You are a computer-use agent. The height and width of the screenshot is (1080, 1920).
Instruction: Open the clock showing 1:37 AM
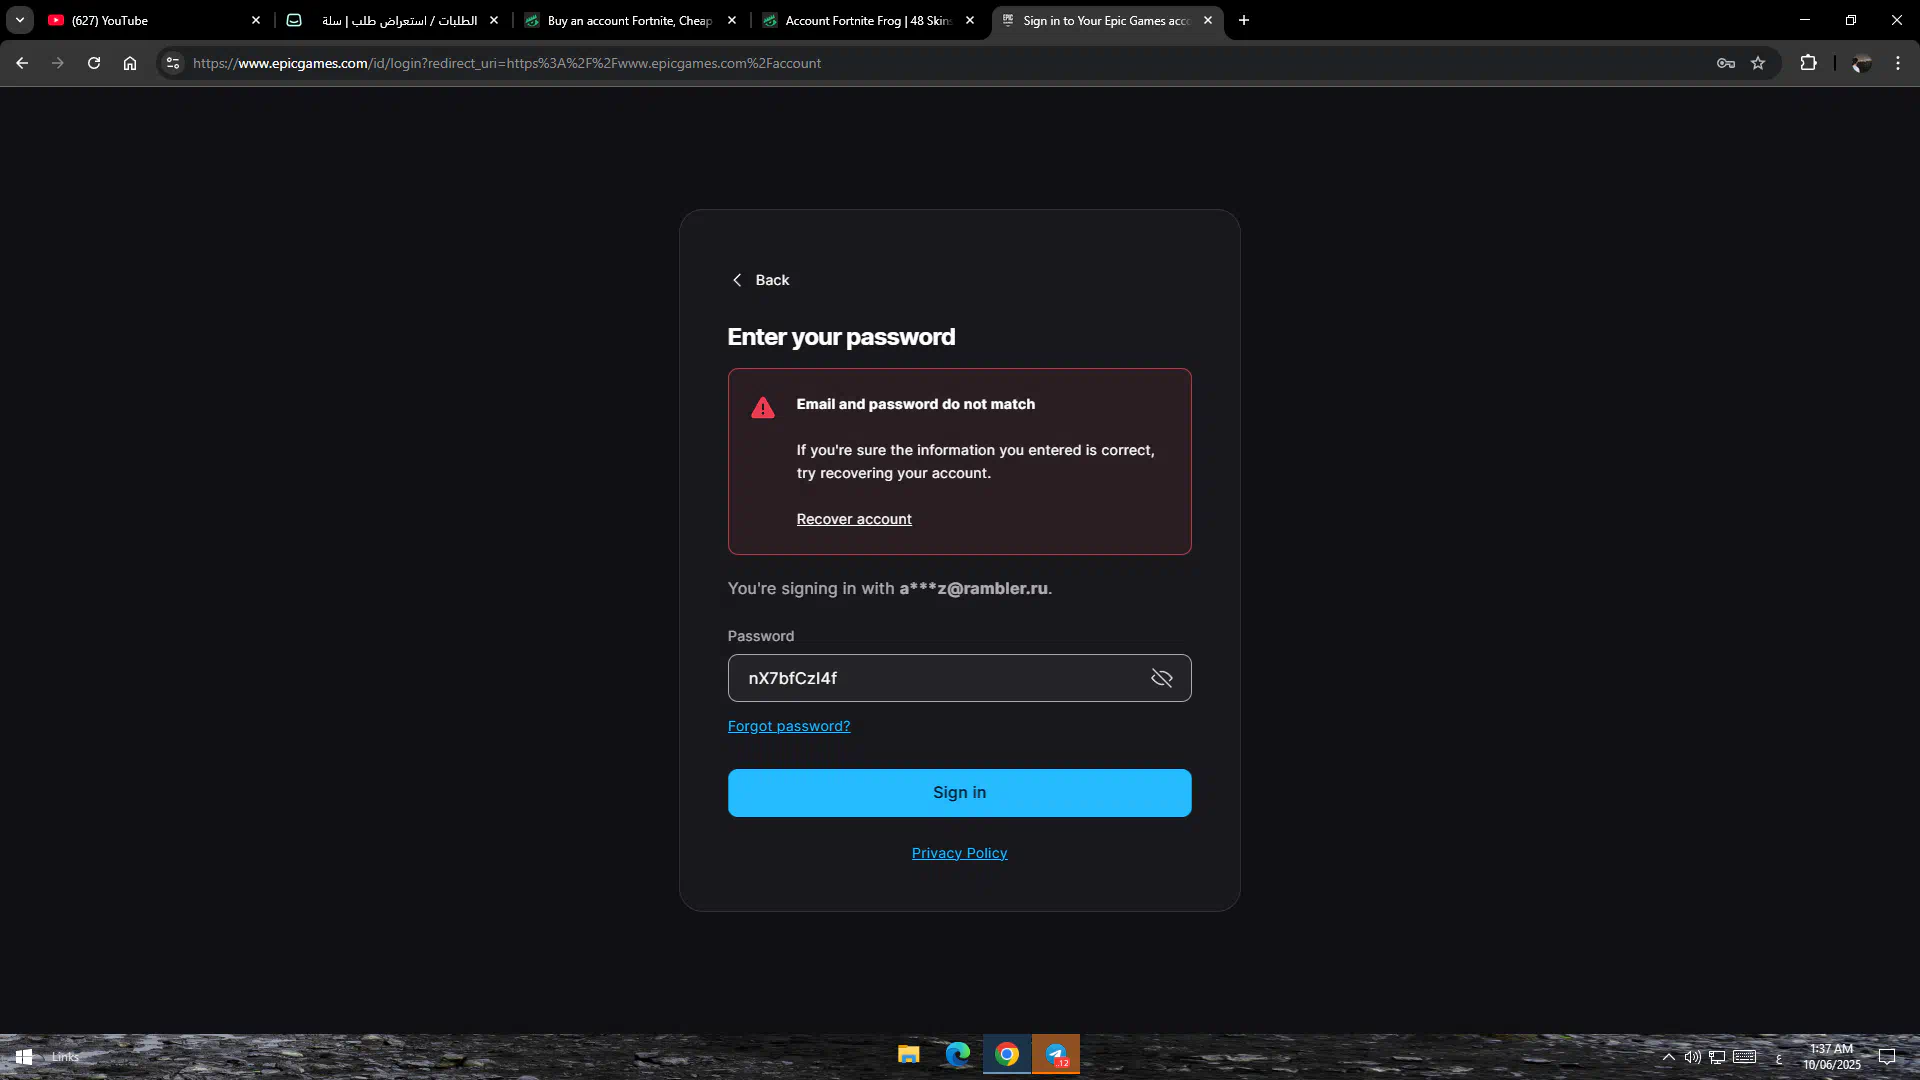point(1831,1057)
